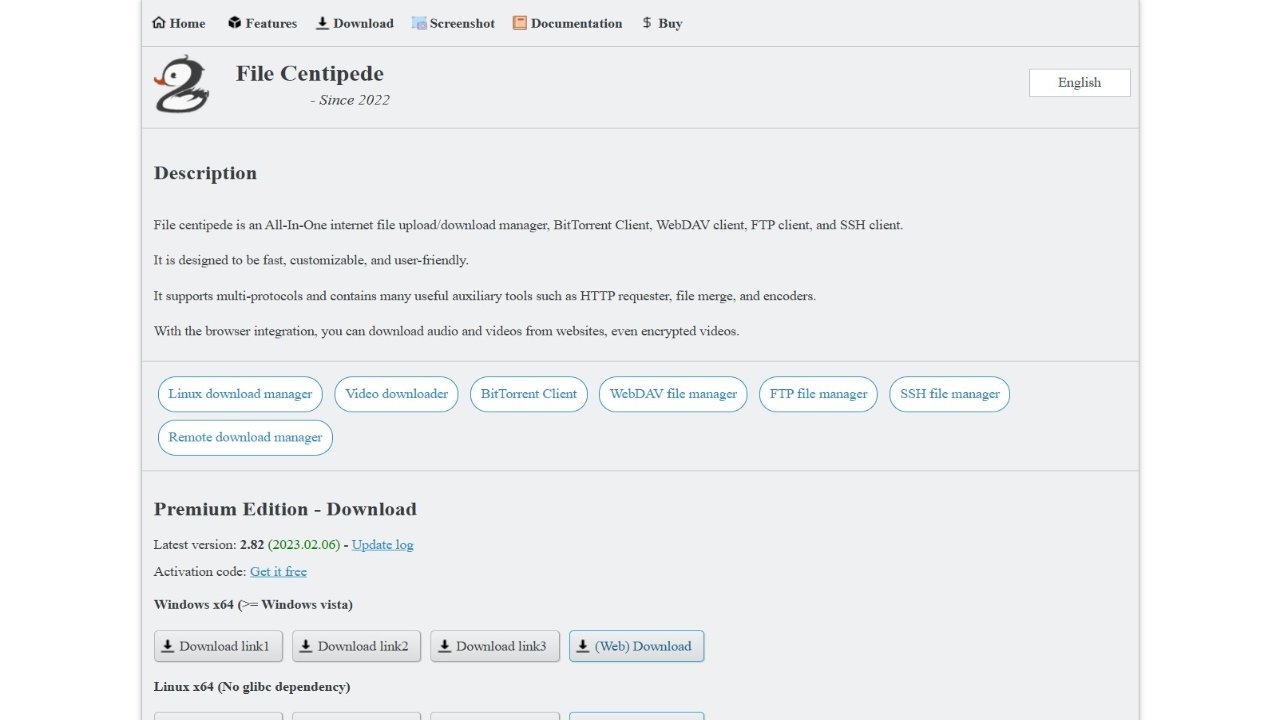Open the Home menu item

(179, 23)
